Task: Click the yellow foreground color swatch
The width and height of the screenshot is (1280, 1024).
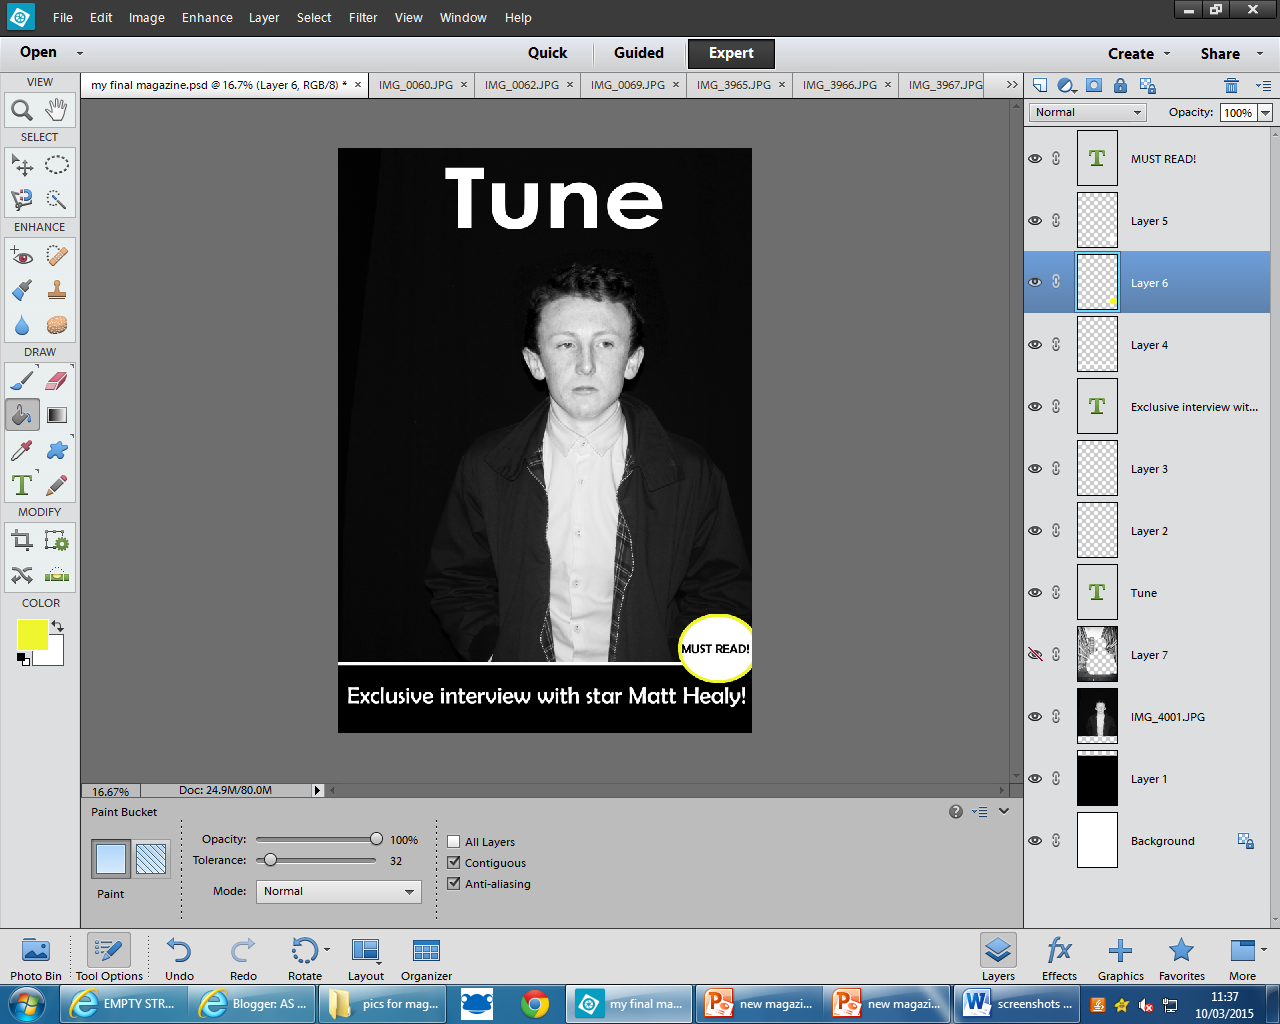Action: [31, 634]
